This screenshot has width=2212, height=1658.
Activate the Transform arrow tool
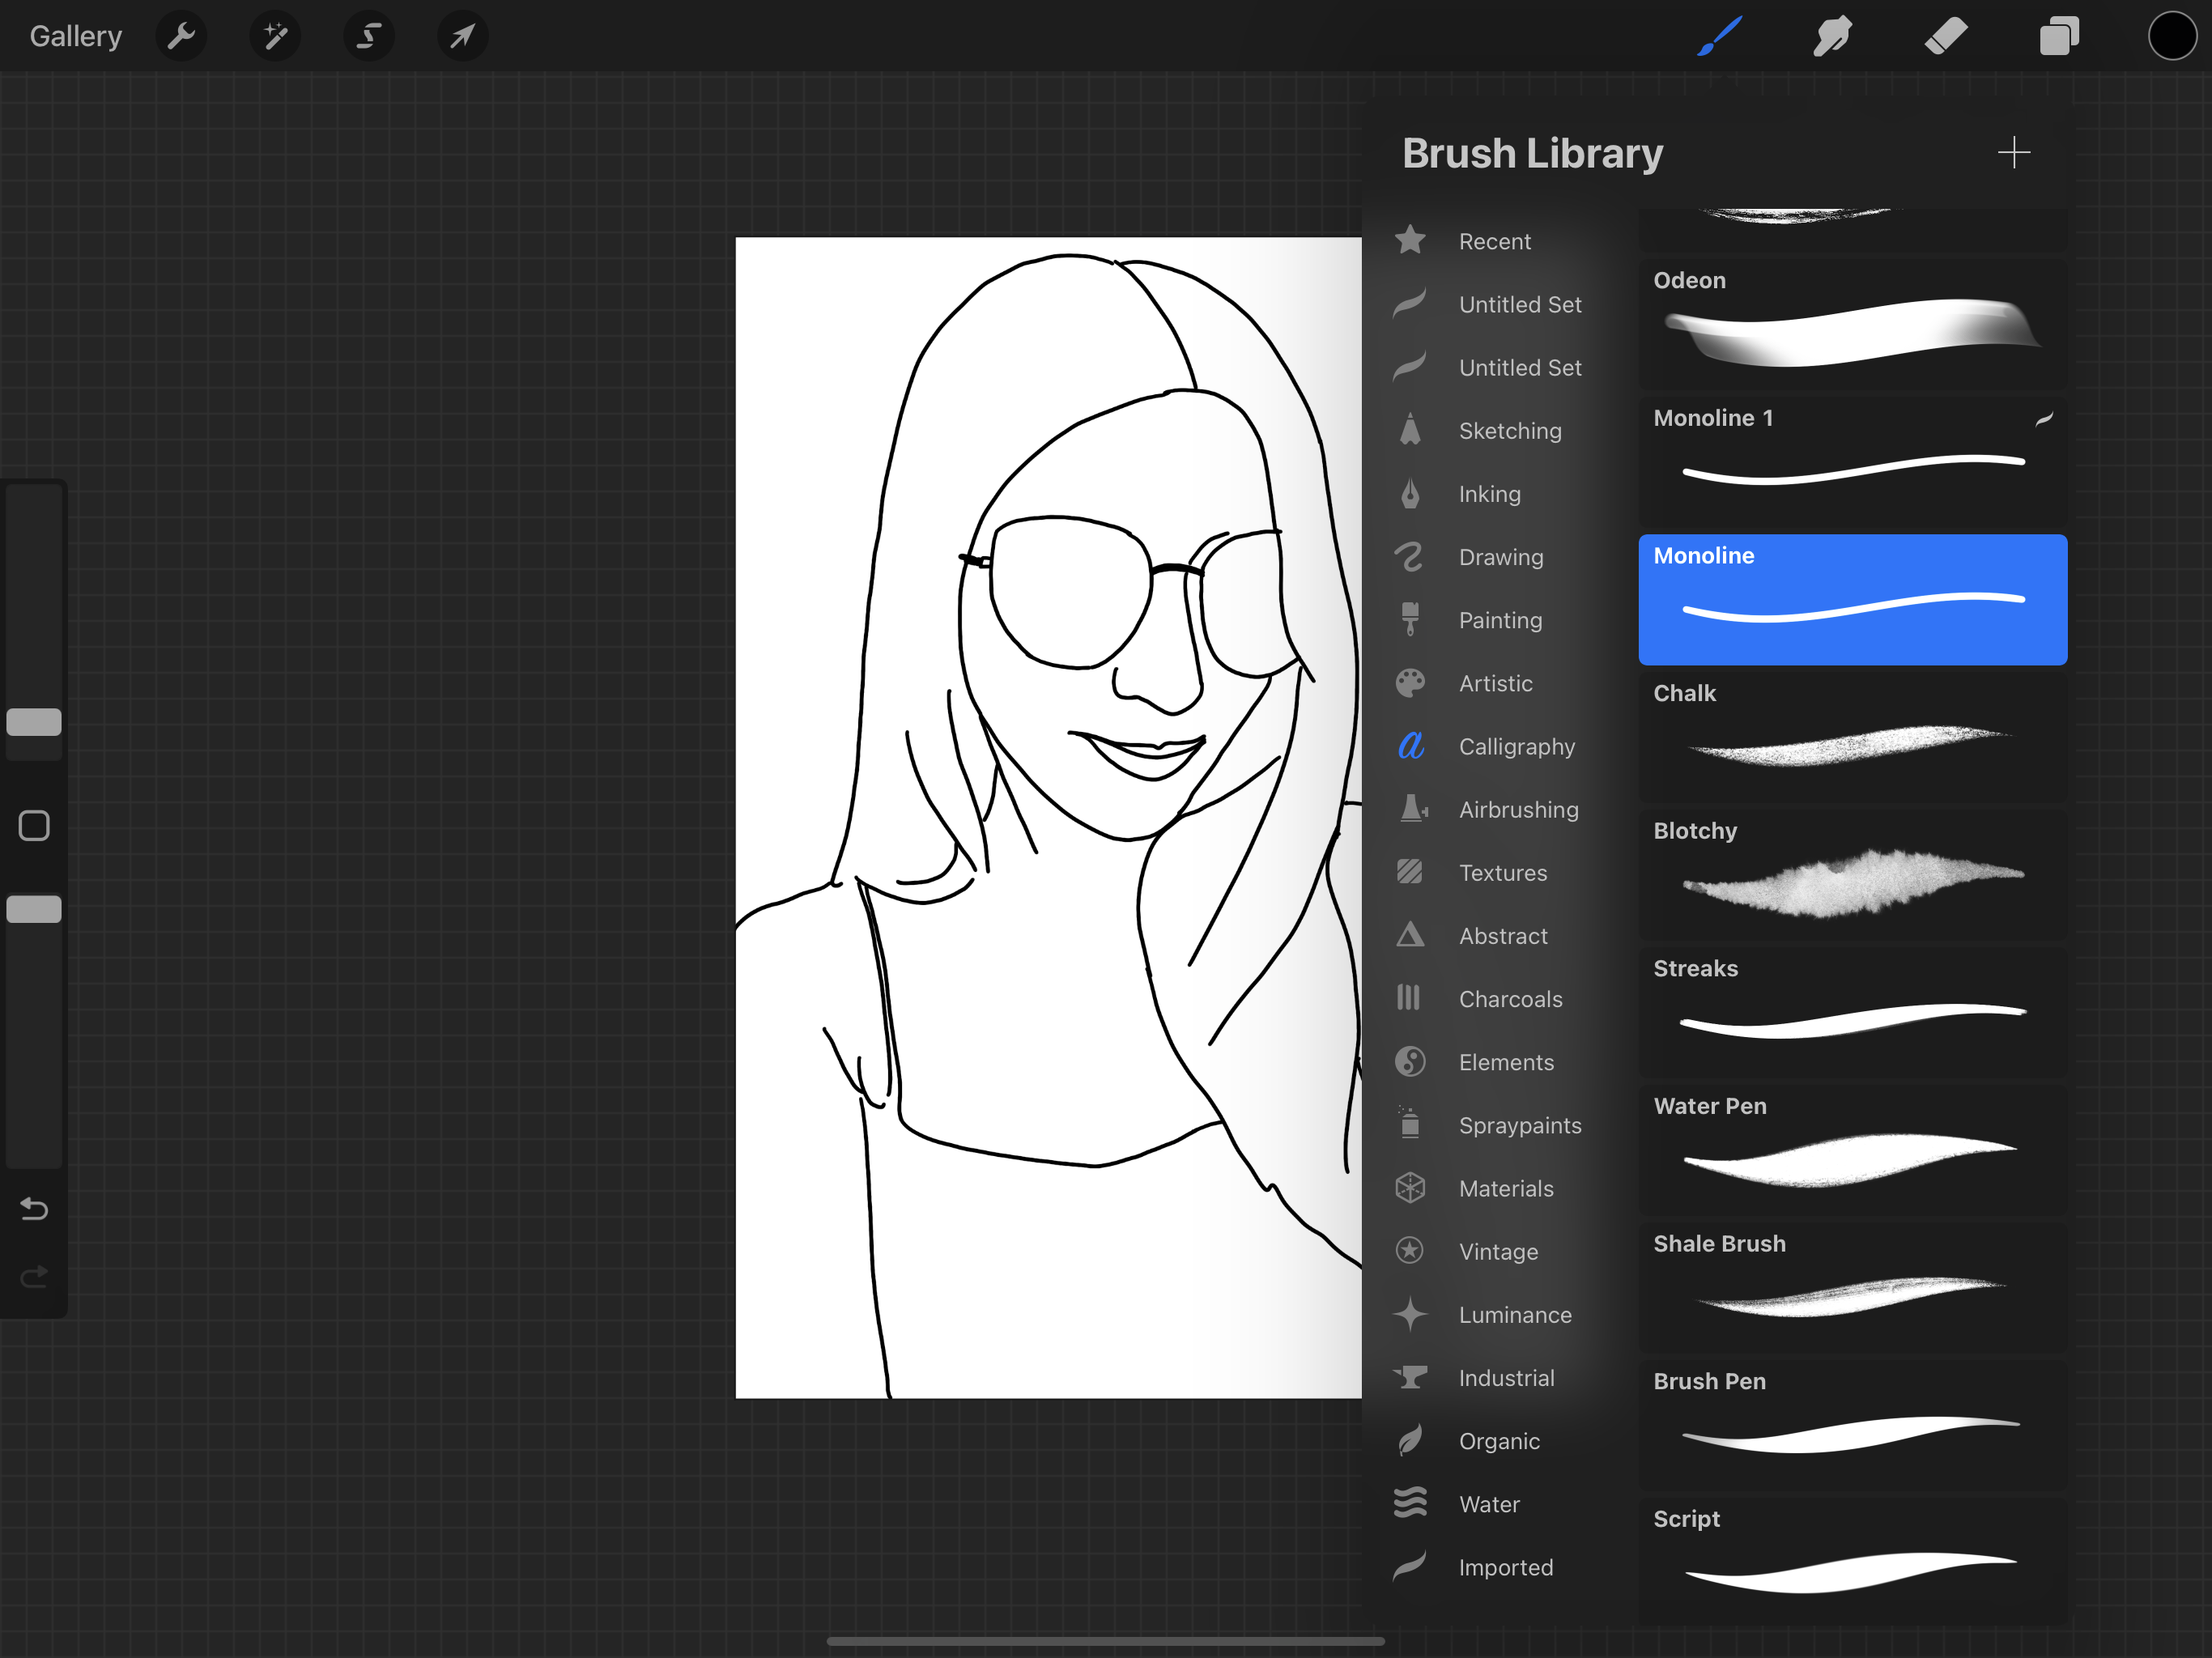(x=462, y=37)
